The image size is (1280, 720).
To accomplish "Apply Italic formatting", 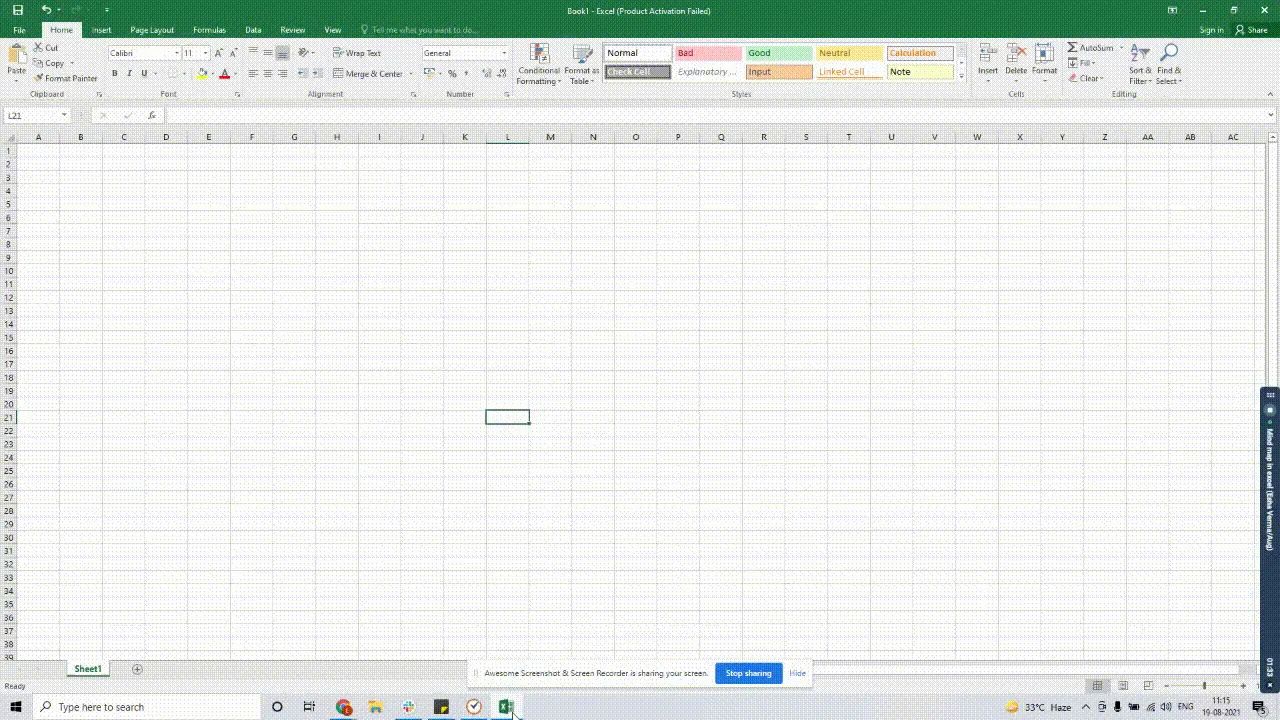I will [129, 73].
